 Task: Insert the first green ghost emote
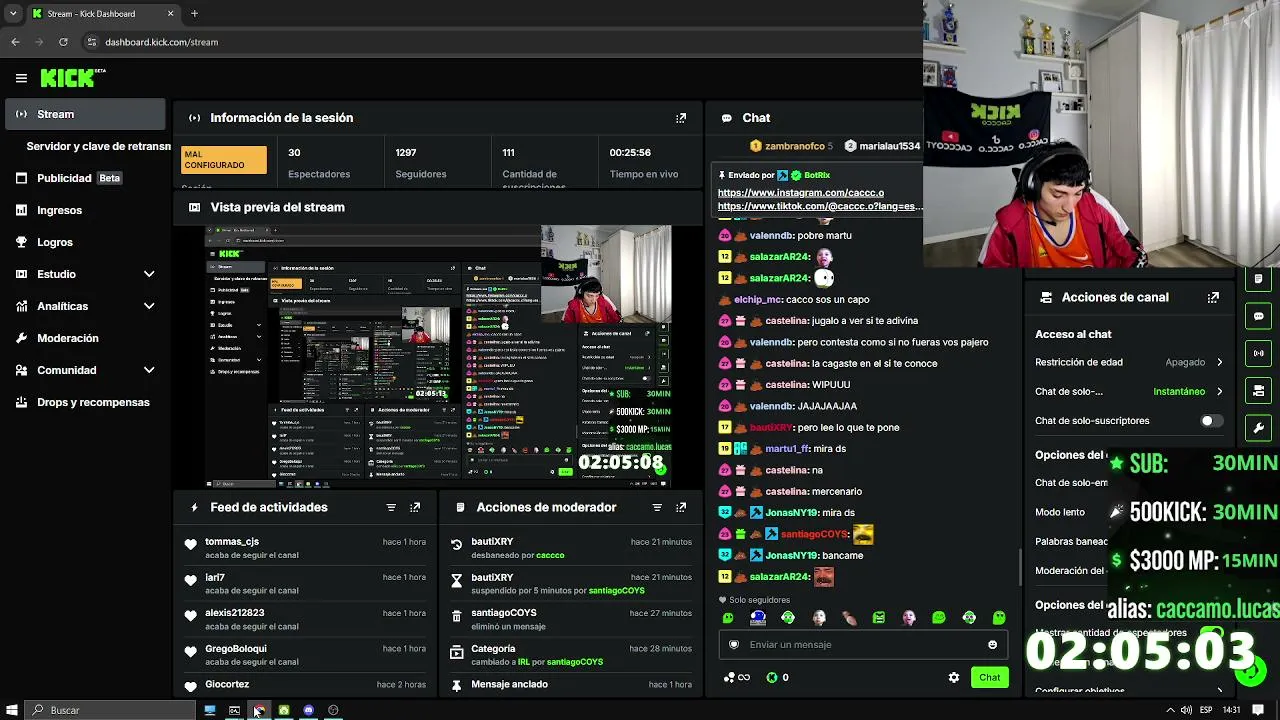pos(728,618)
